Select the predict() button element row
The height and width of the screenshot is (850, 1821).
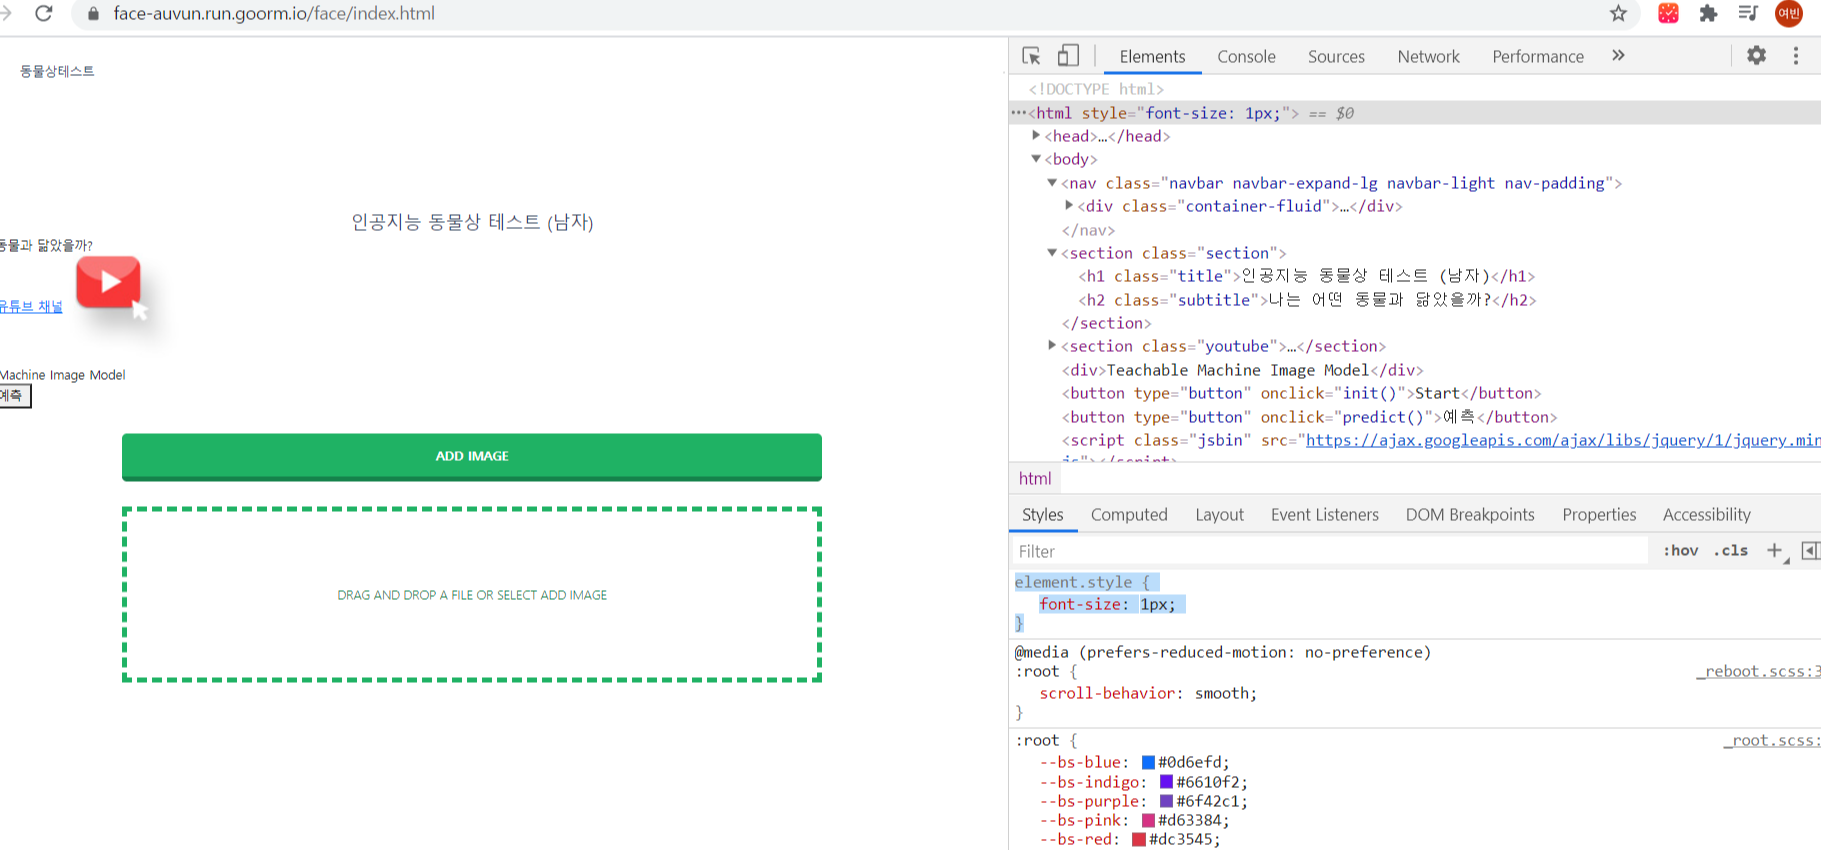(x=1309, y=417)
